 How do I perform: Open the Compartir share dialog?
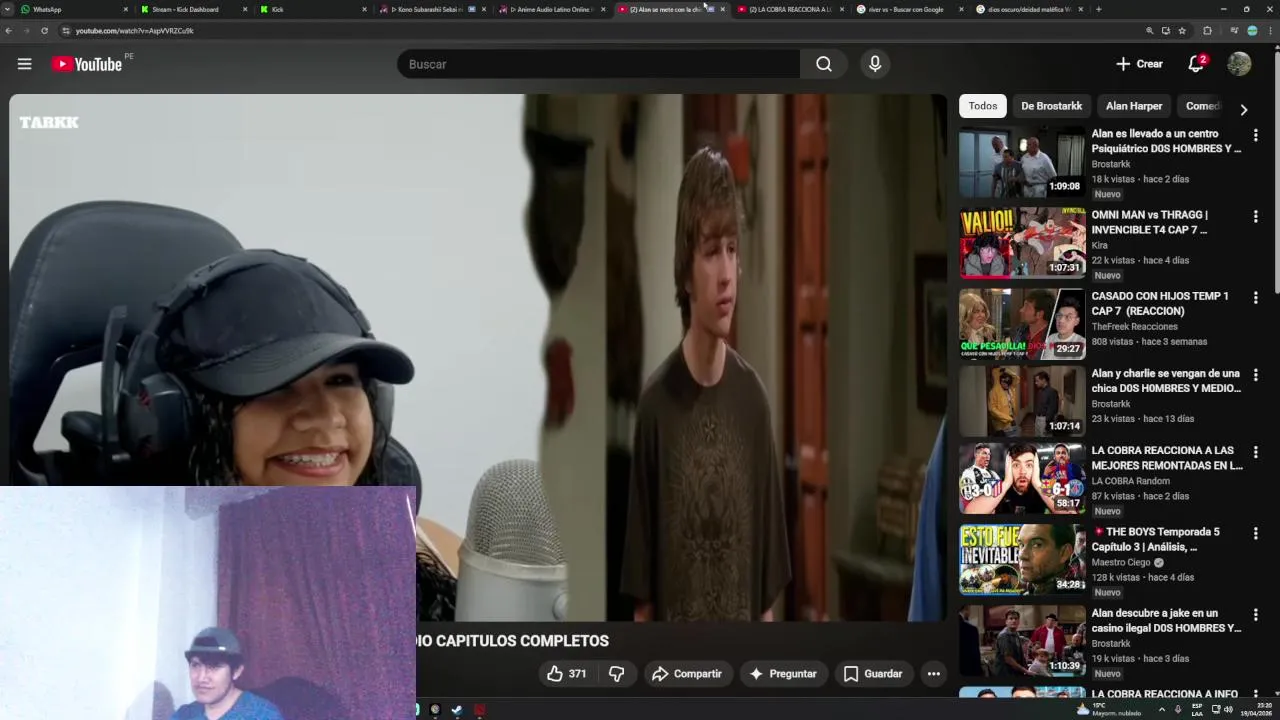[x=686, y=674]
